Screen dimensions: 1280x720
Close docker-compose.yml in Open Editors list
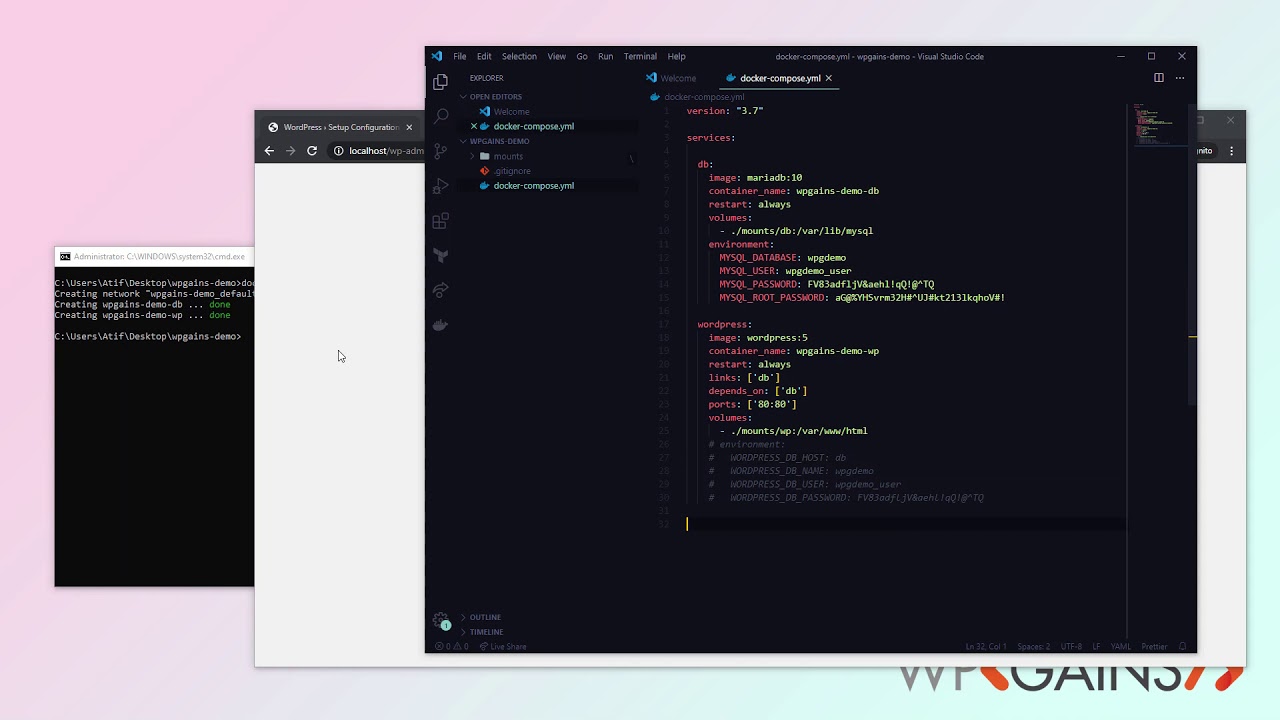tap(474, 126)
